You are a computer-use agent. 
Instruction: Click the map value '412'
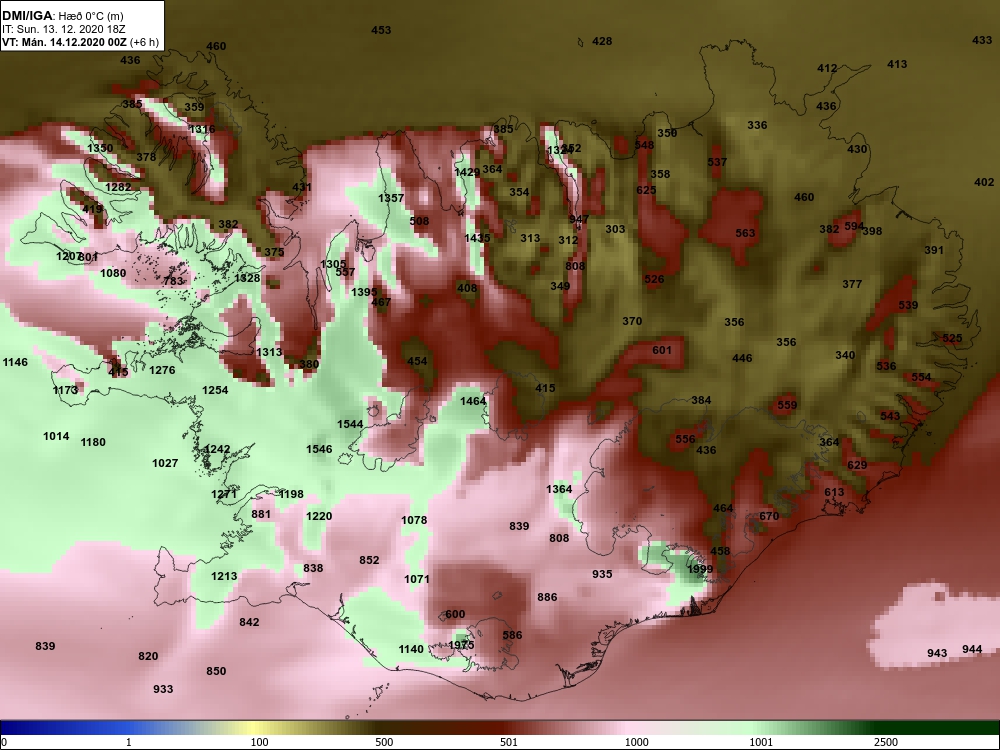(827, 68)
